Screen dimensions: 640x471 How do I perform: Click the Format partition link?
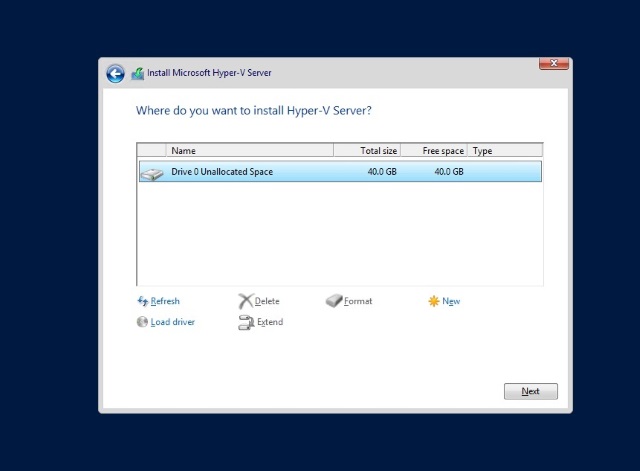click(358, 301)
